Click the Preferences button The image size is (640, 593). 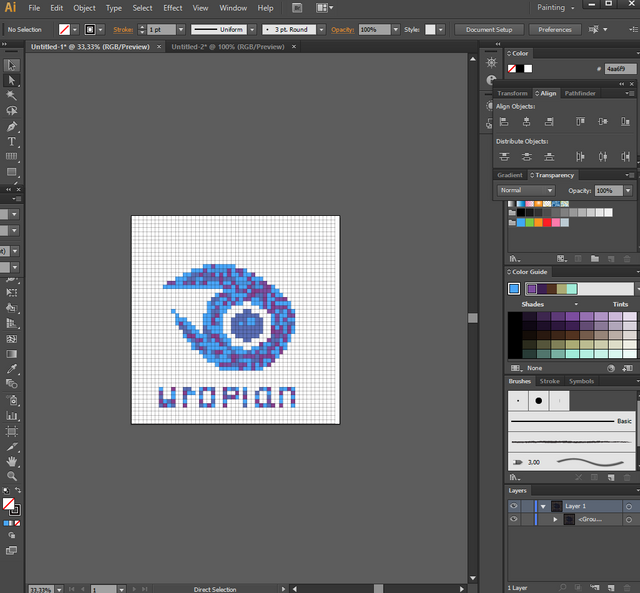(555, 30)
